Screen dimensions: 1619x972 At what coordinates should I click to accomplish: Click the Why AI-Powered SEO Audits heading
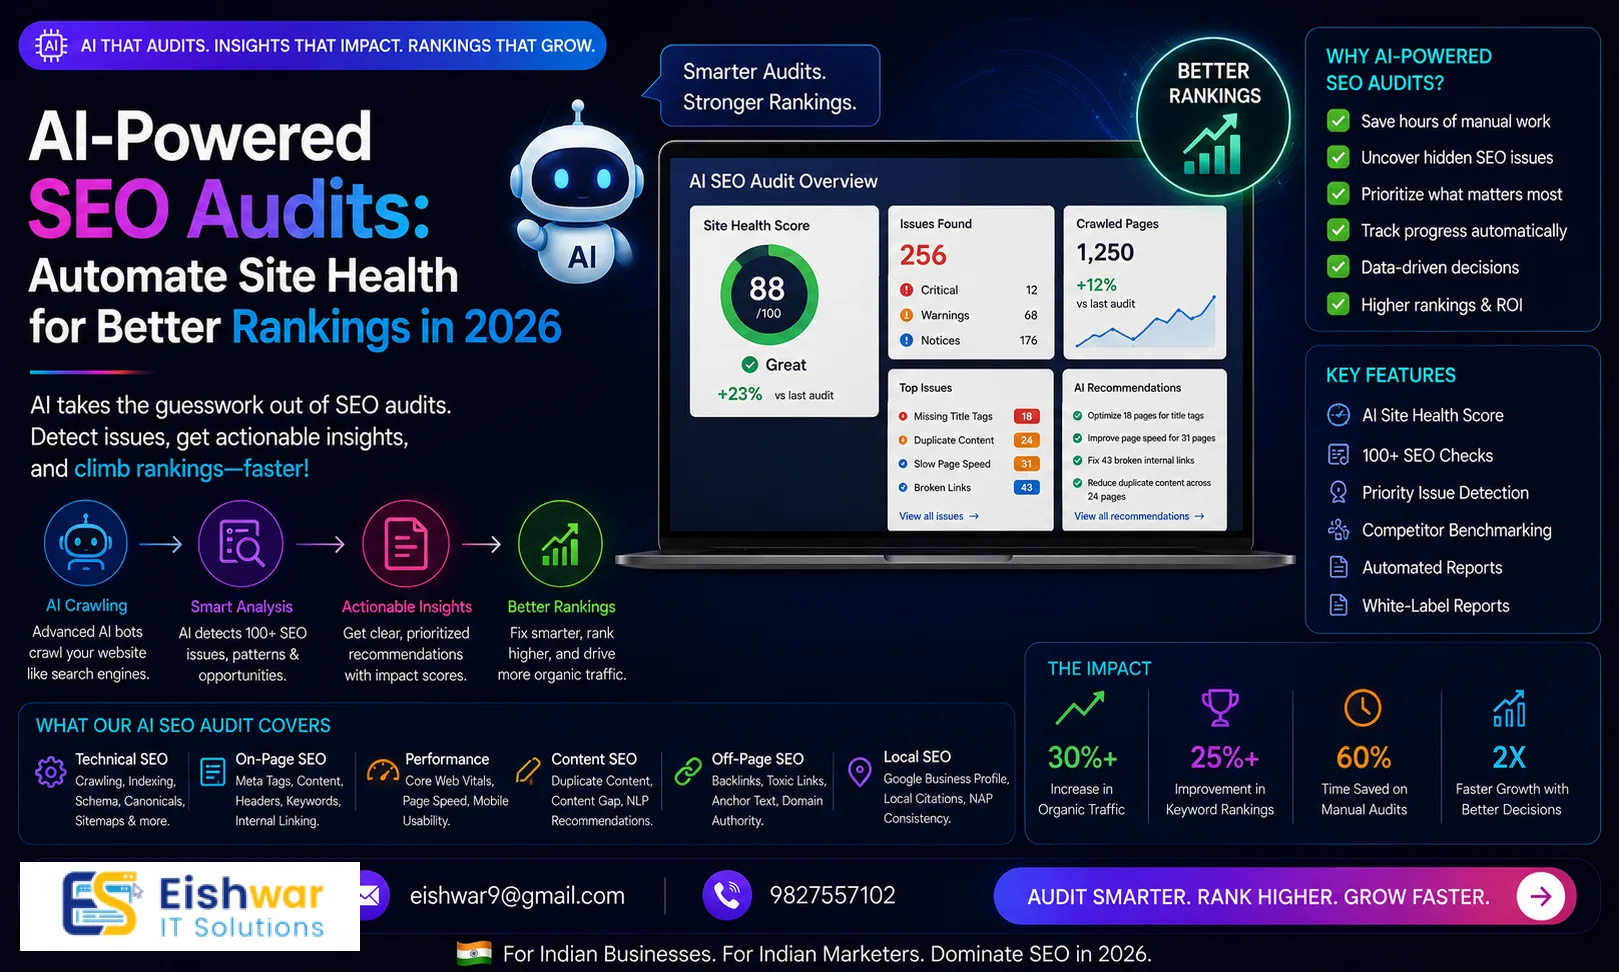coord(1408,69)
